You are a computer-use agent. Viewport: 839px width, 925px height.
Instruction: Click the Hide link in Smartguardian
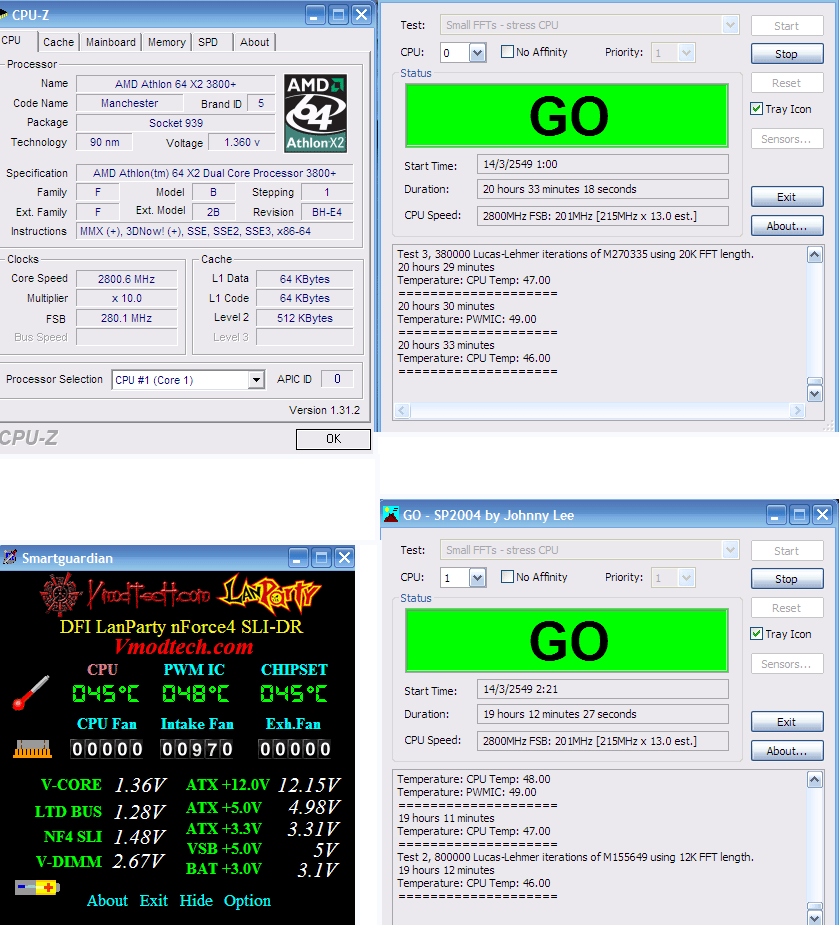[x=196, y=901]
